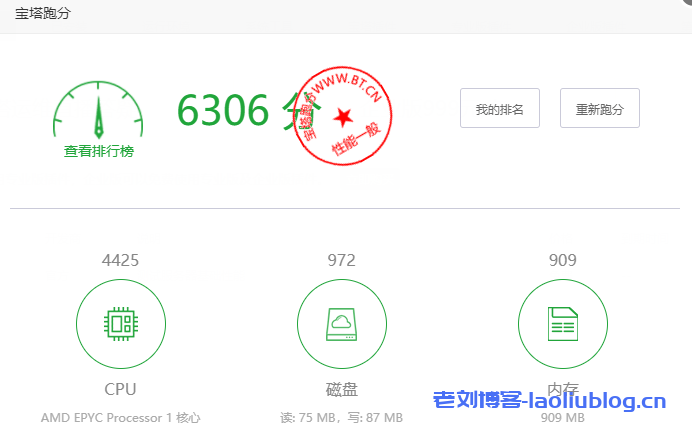The height and width of the screenshot is (438, 692).
Task: Click the CPU chip icon circle
Action: 121,323
